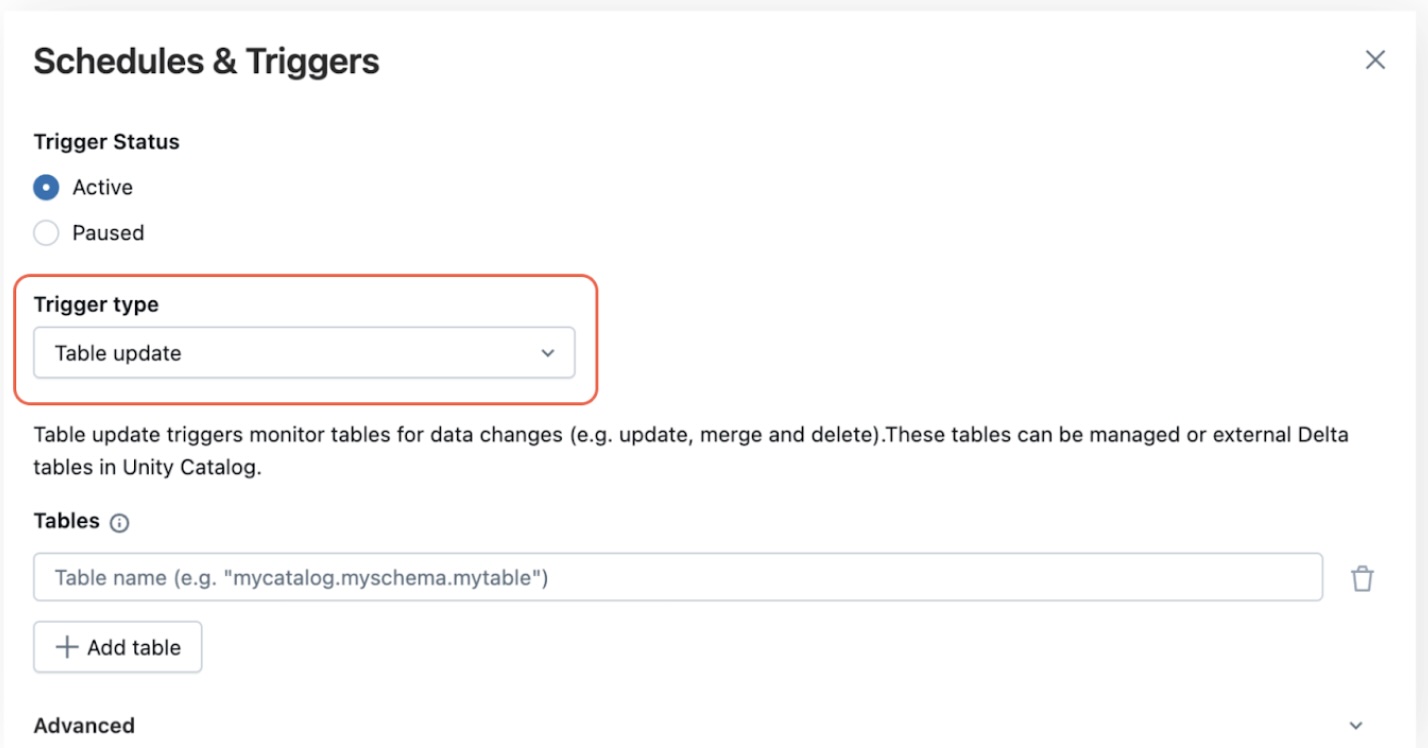Viewport: 1428px width, 748px height.
Task: Open the Trigger type combo box
Action: click(304, 353)
